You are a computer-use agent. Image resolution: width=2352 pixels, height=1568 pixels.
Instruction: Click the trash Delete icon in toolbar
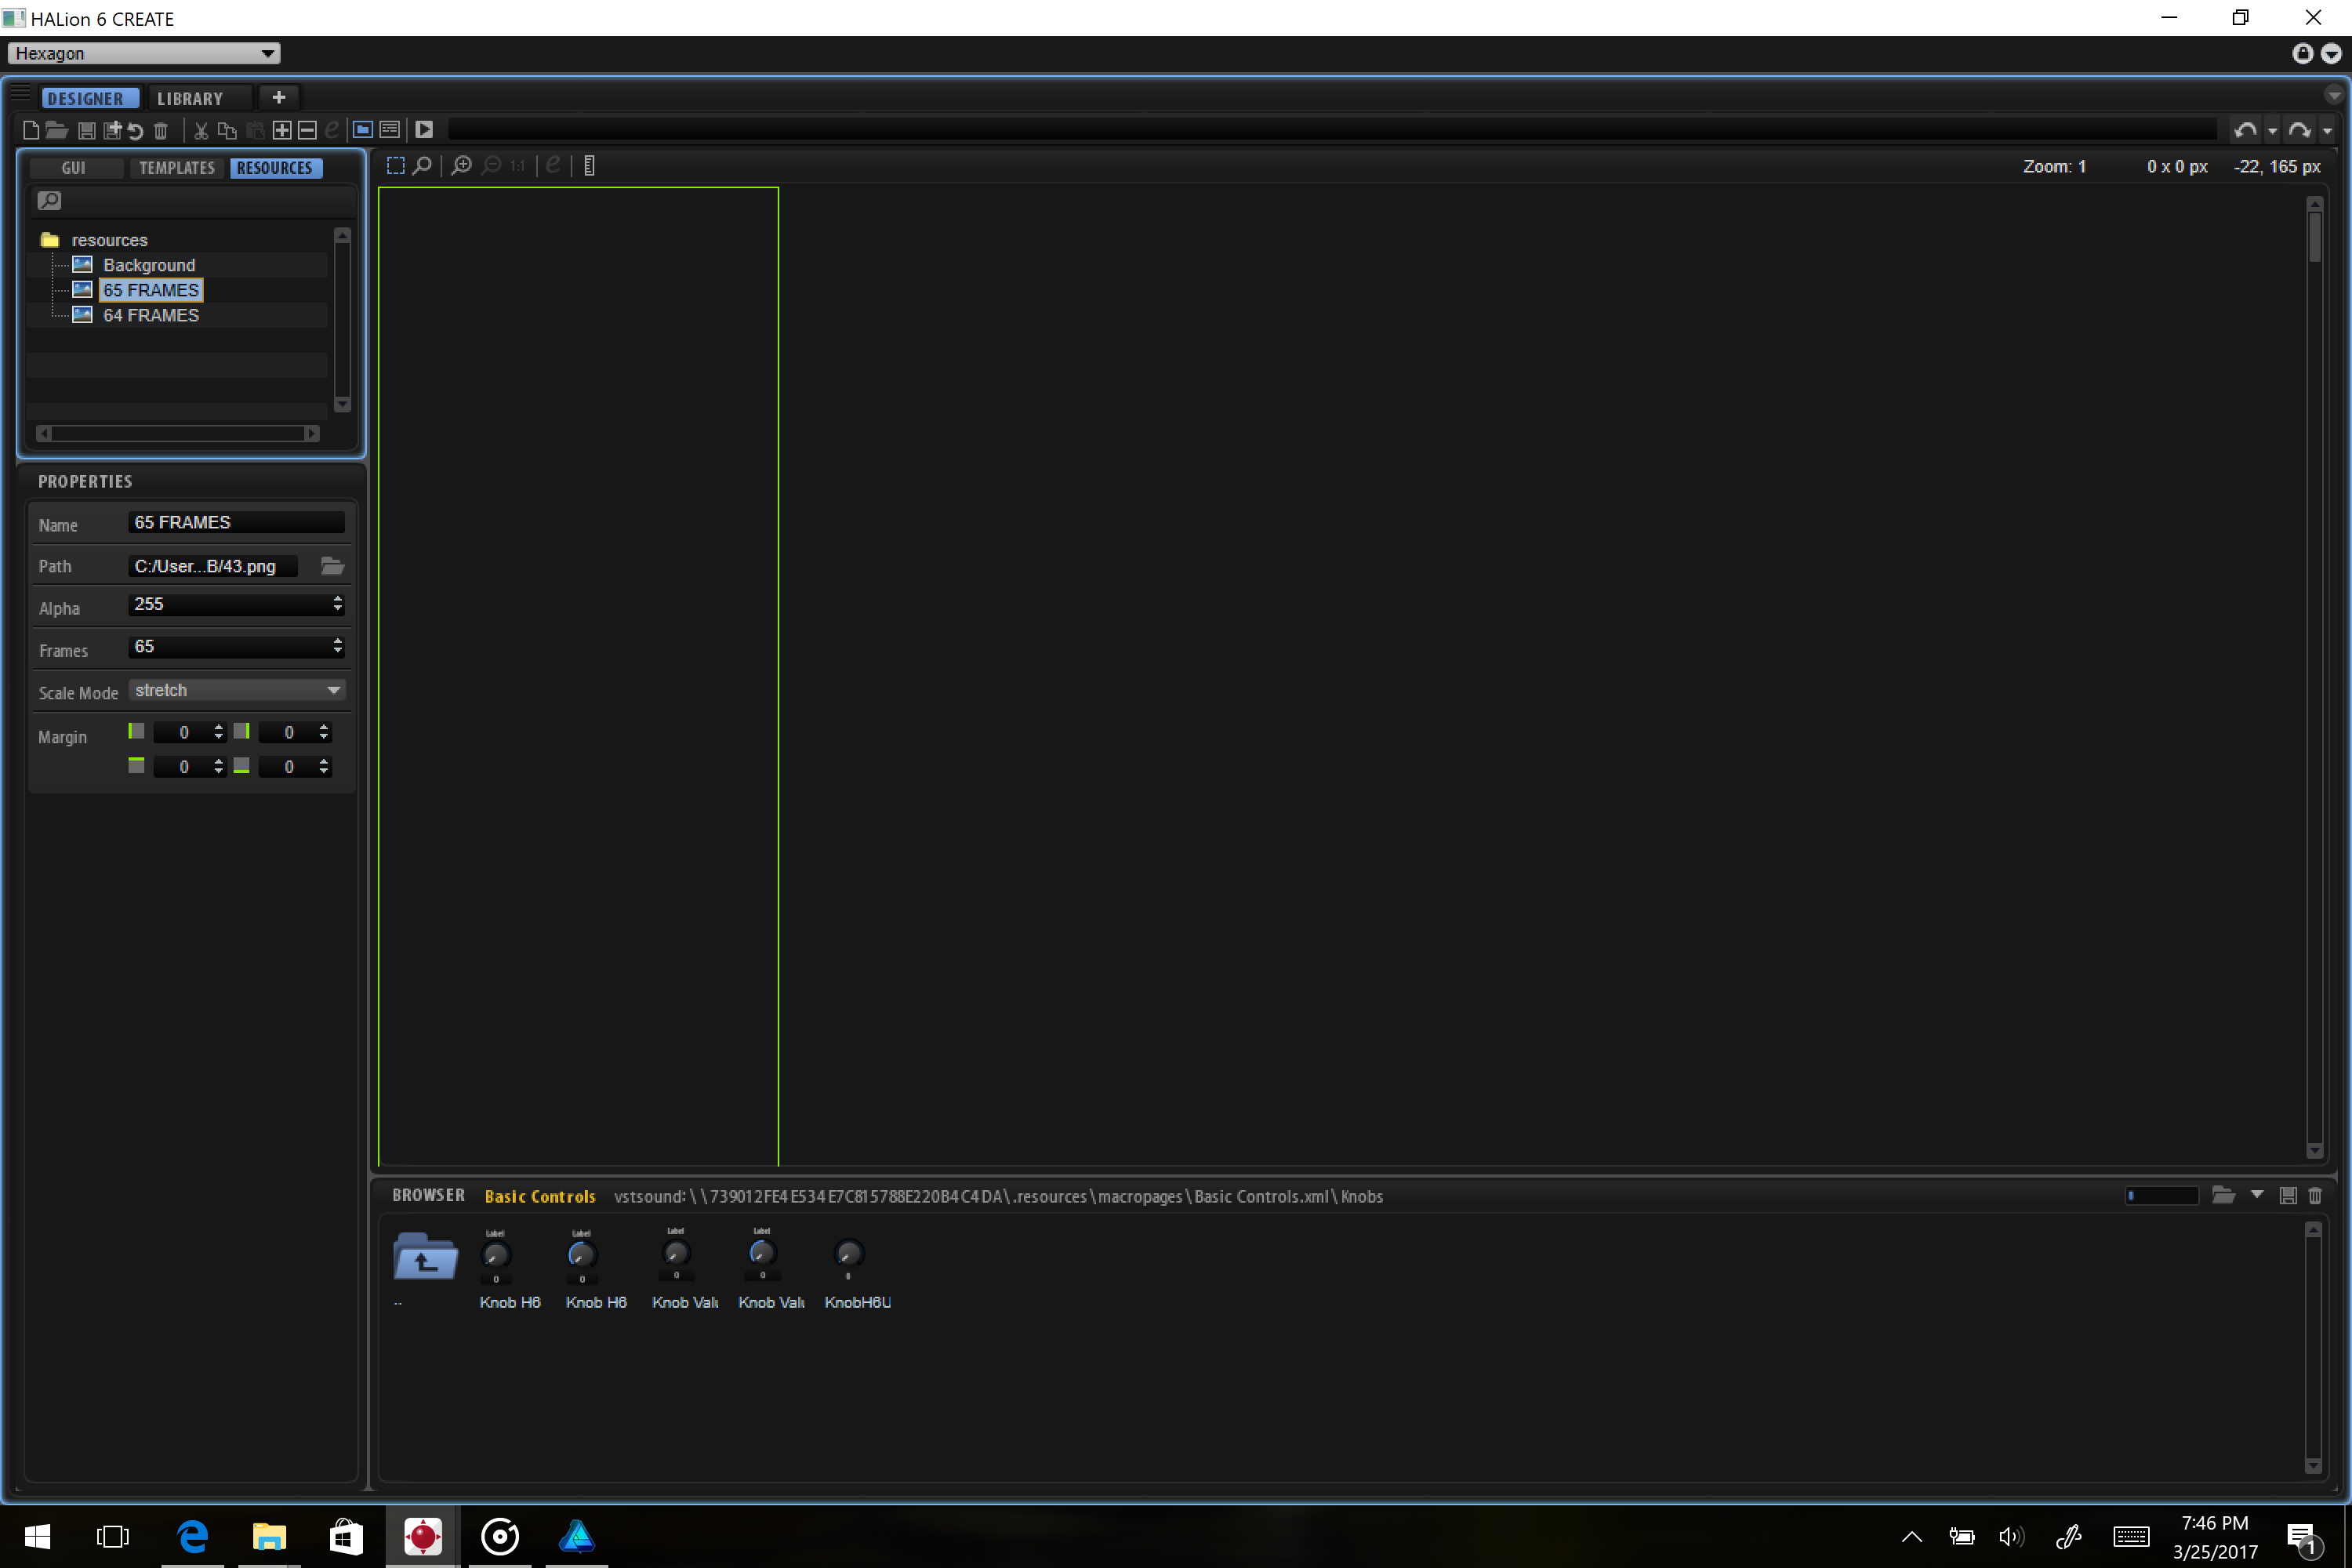[161, 130]
